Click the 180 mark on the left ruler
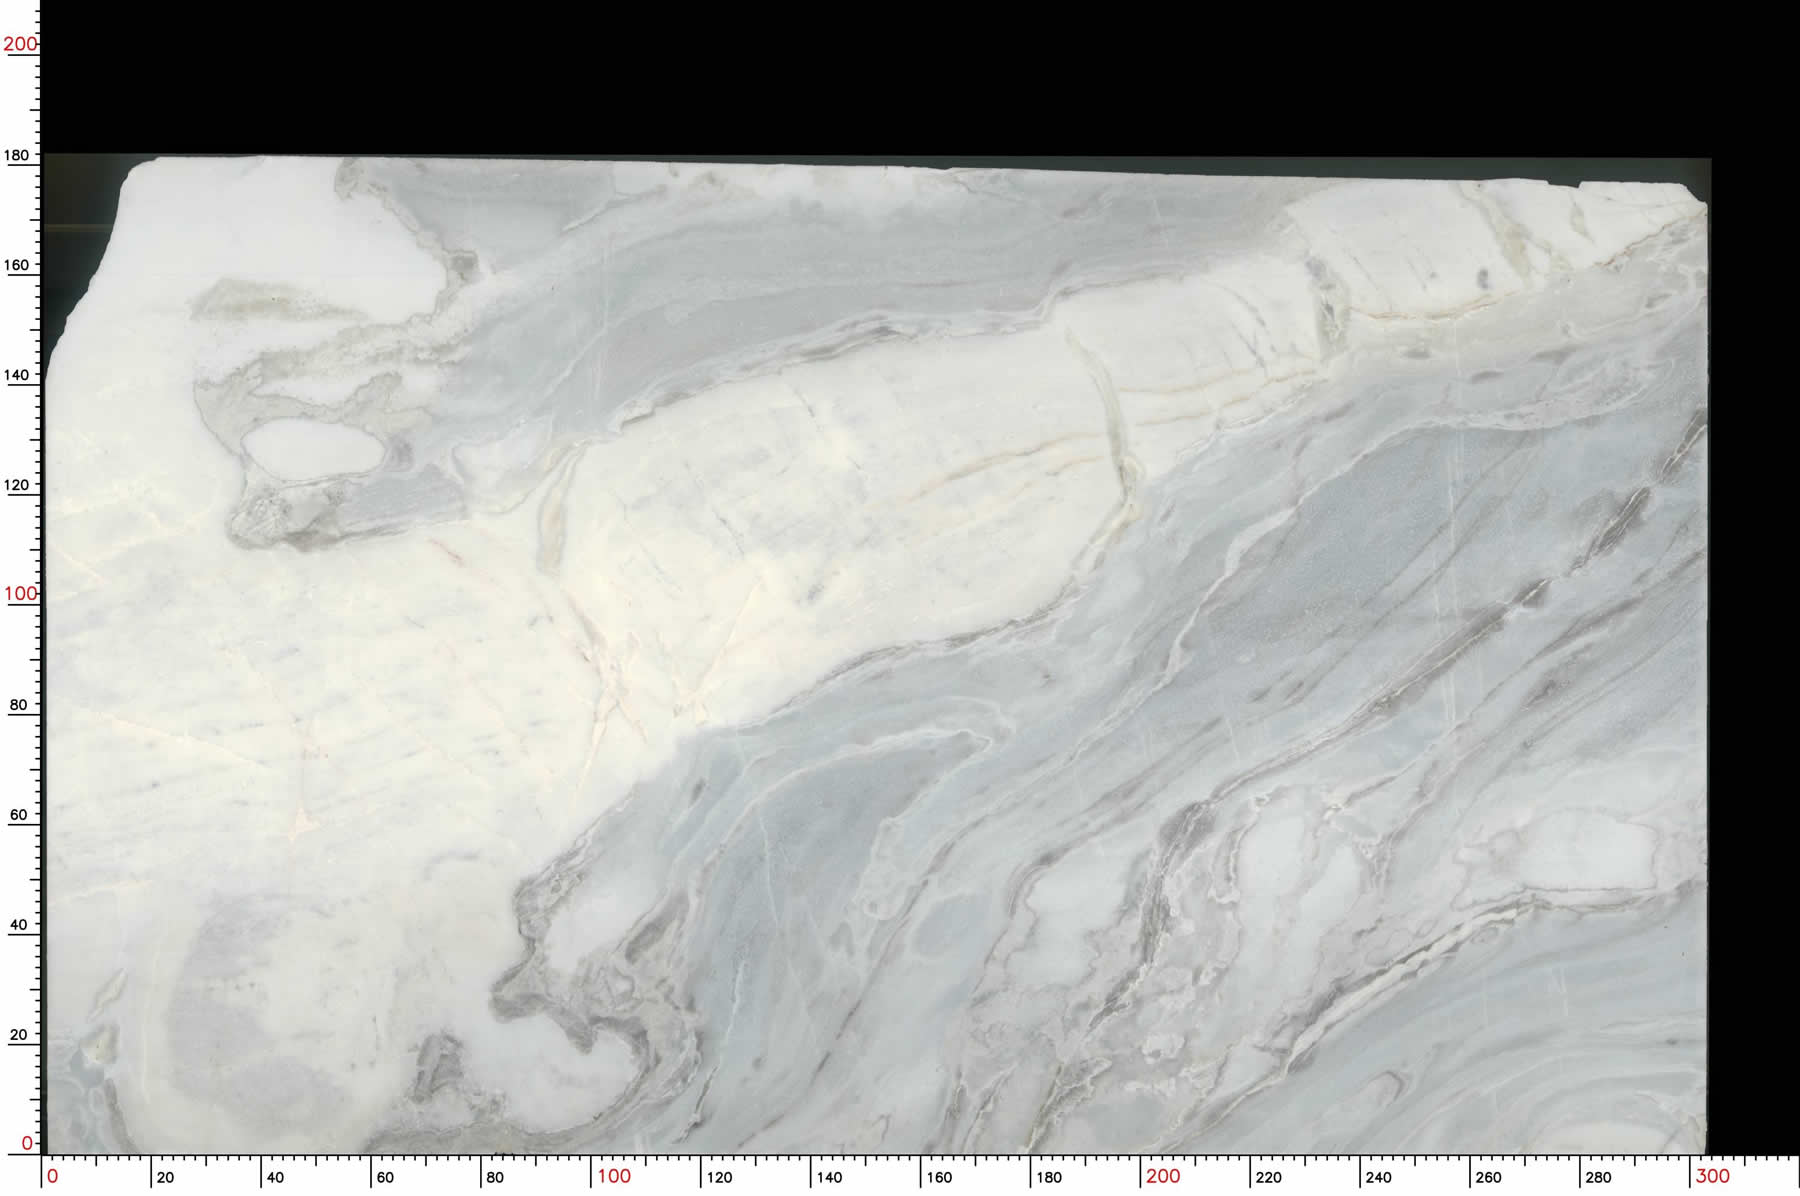 19,155
